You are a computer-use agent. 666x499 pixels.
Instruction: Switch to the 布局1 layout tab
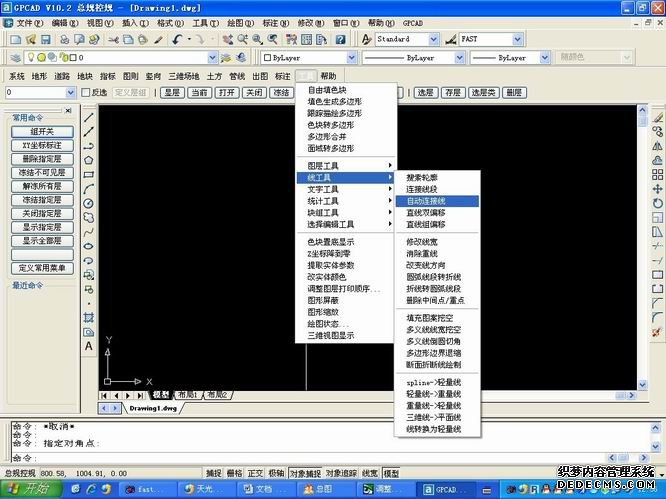188,395
